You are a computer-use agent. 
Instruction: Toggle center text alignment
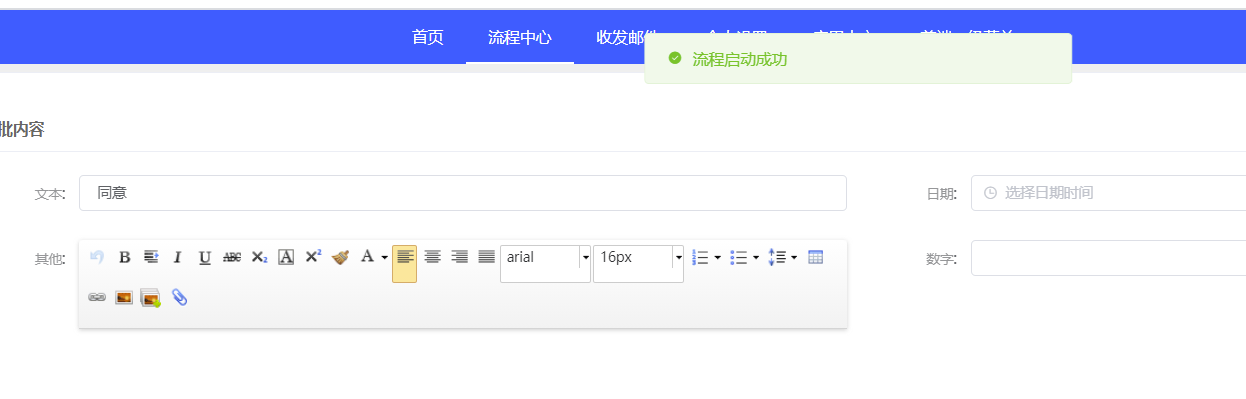[x=432, y=257]
